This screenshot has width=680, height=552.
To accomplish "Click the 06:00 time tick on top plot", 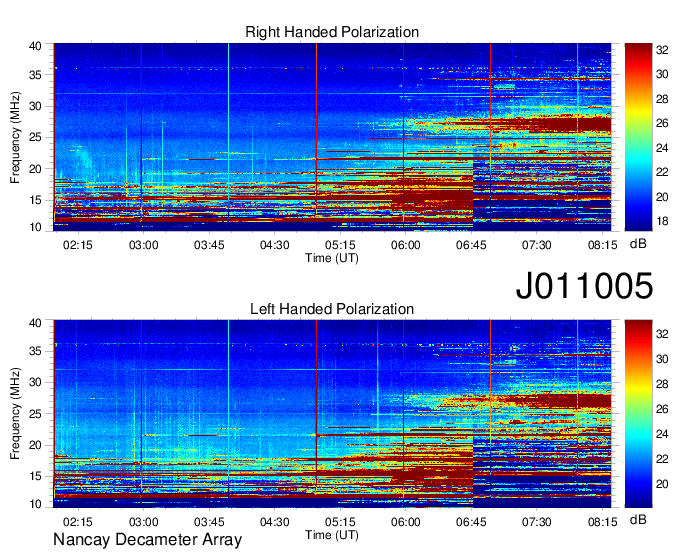I will coord(405,245).
